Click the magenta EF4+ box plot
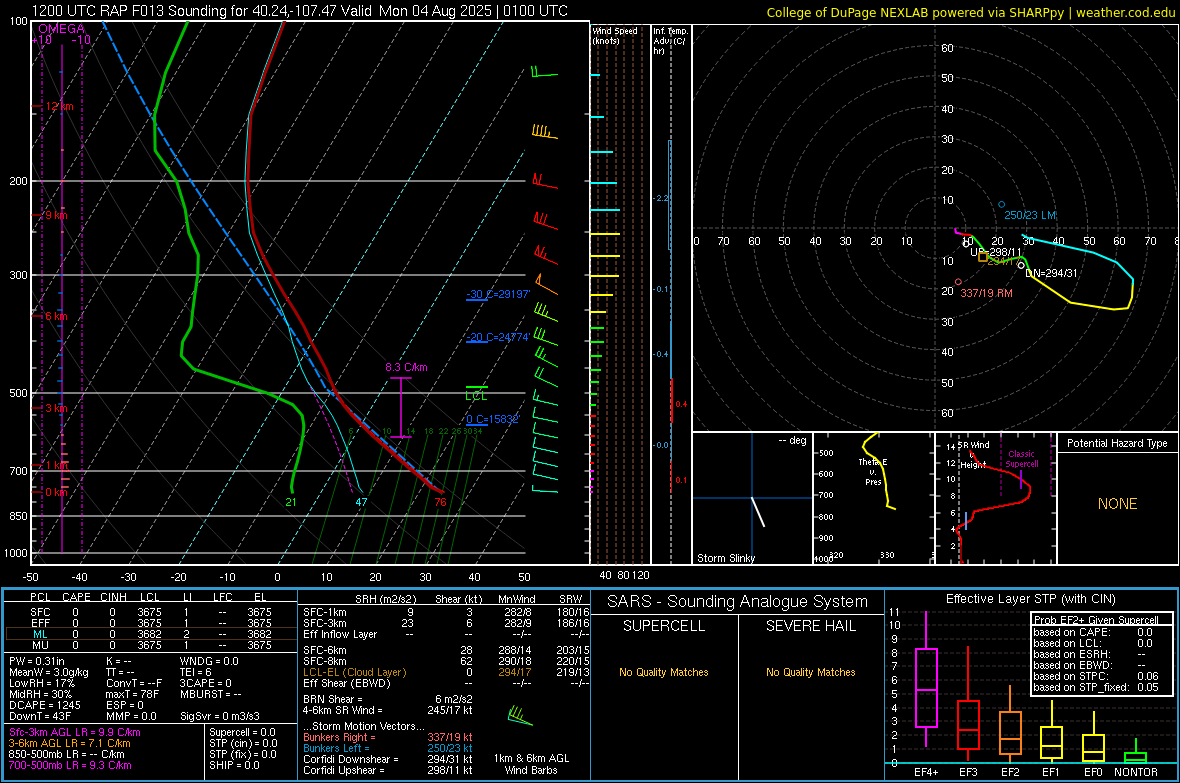The width and height of the screenshot is (1180, 783). [x=926, y=679]
